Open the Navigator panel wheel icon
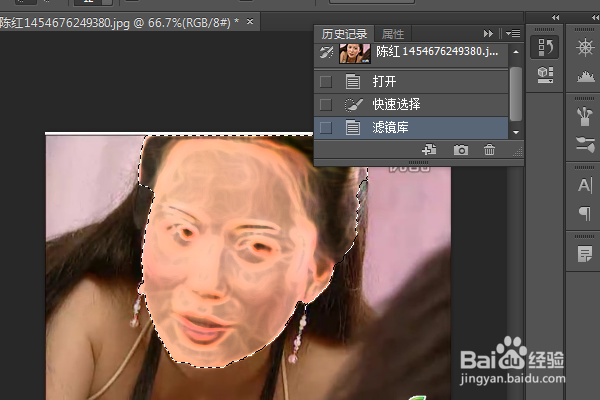 pos(585,47)
